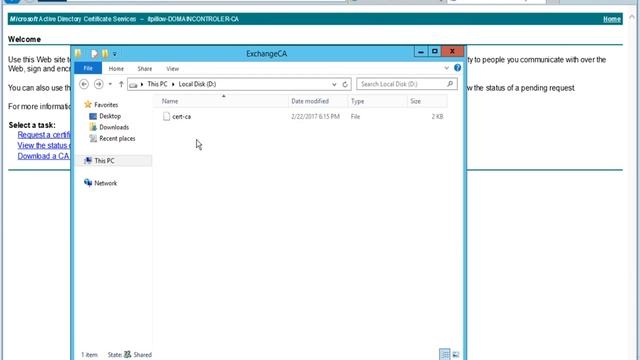Screen dimensions: 640x360
Task: Click the address bar drive icon
Action: tap(133, 84)
